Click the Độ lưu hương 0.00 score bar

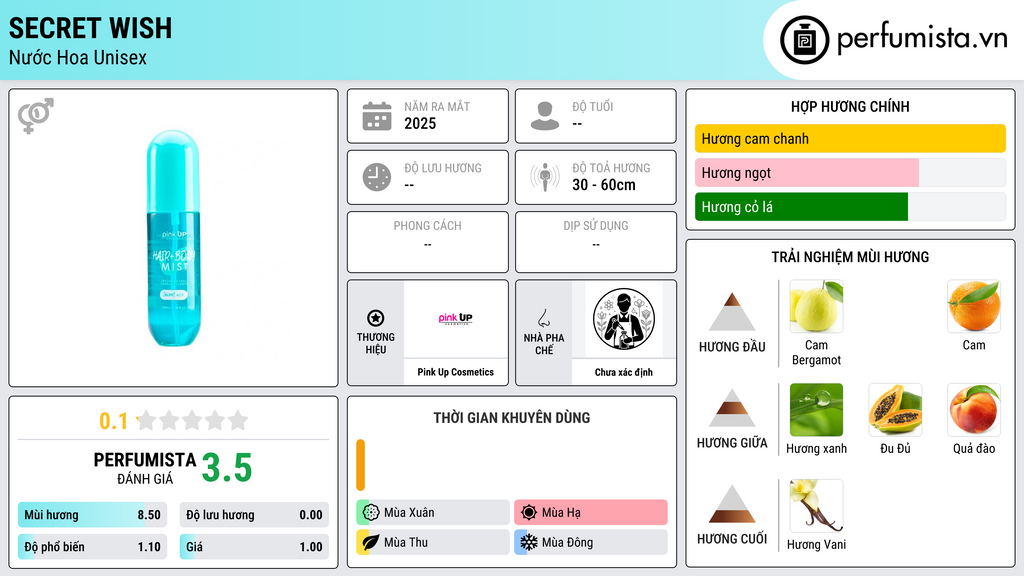[254, 515]
